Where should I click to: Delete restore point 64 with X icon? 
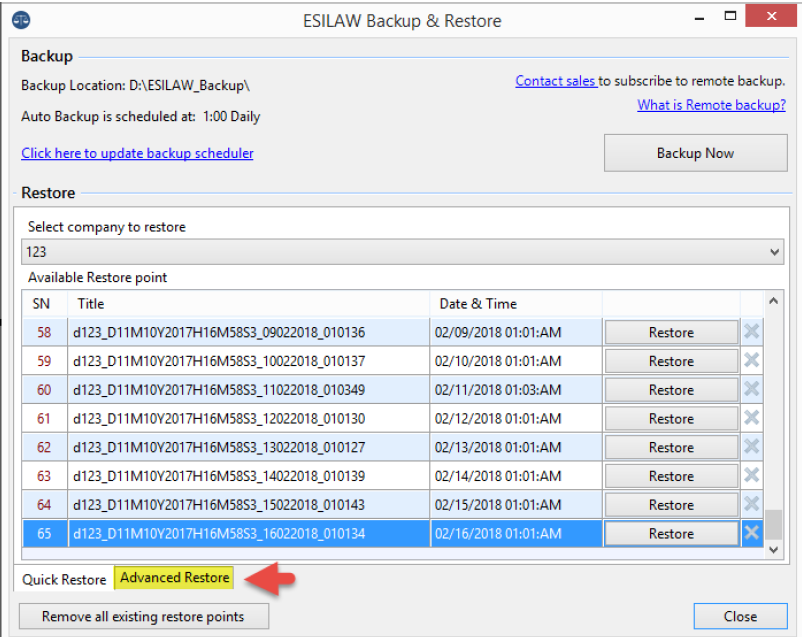(x=751, y=504)
